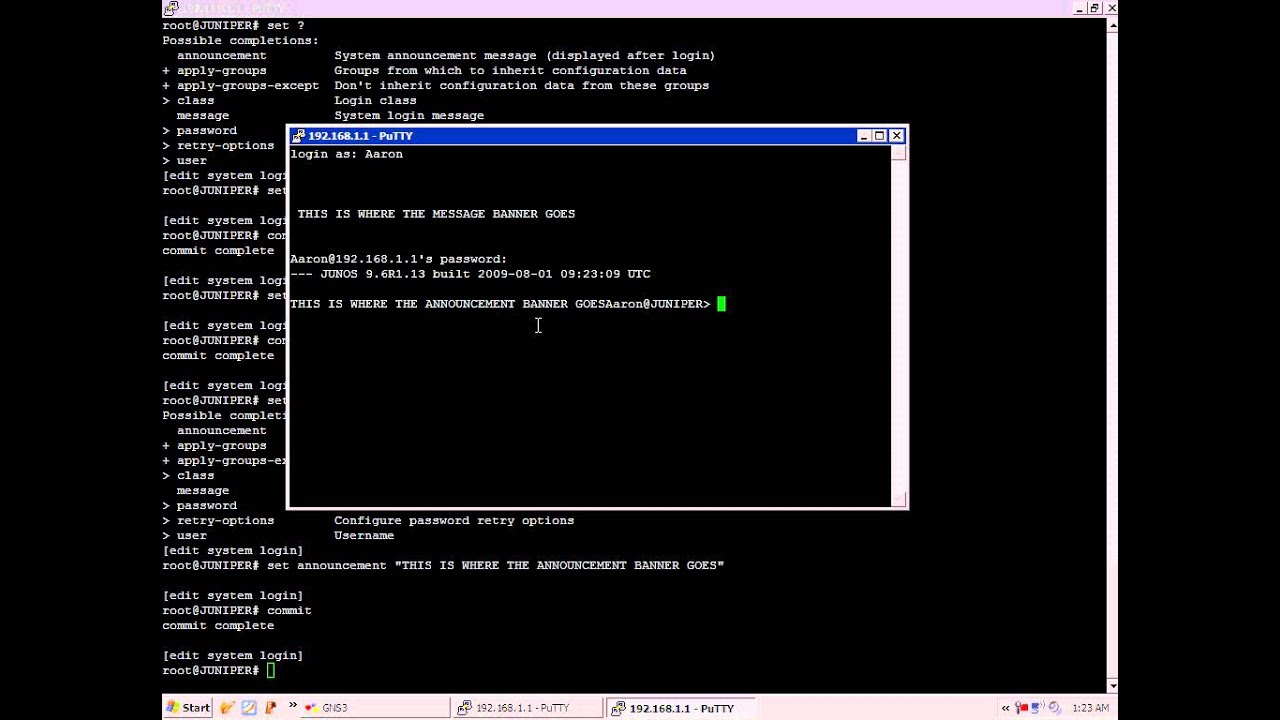Click 'Groups from which to inherit configuration data'
Viewport: 1280px width, 720px height.
pos(510,70)
